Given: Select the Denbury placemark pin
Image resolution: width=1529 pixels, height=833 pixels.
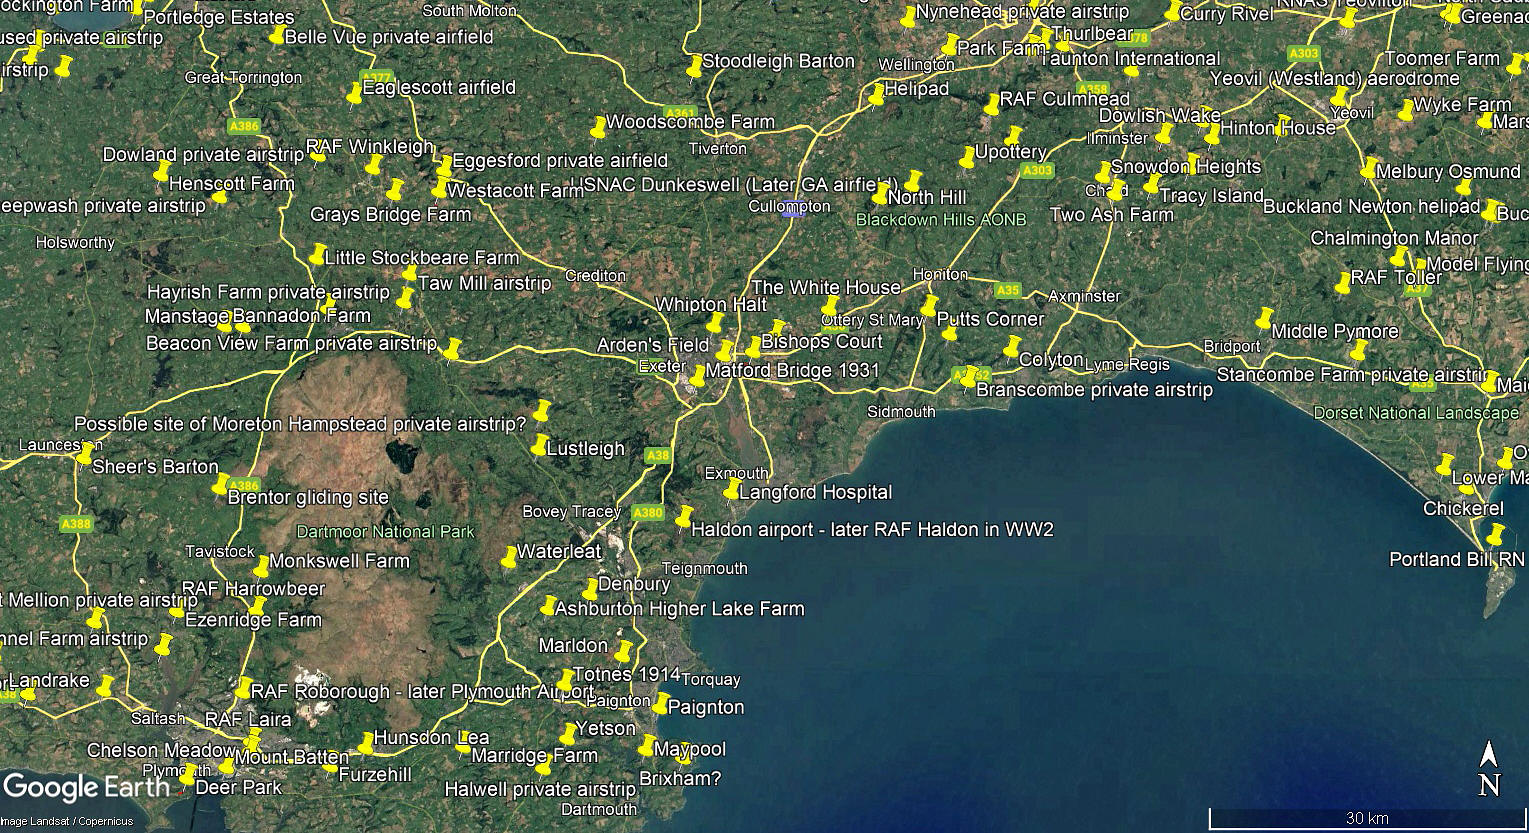Looking at the screenshot, I should click(x=590, y=588).
